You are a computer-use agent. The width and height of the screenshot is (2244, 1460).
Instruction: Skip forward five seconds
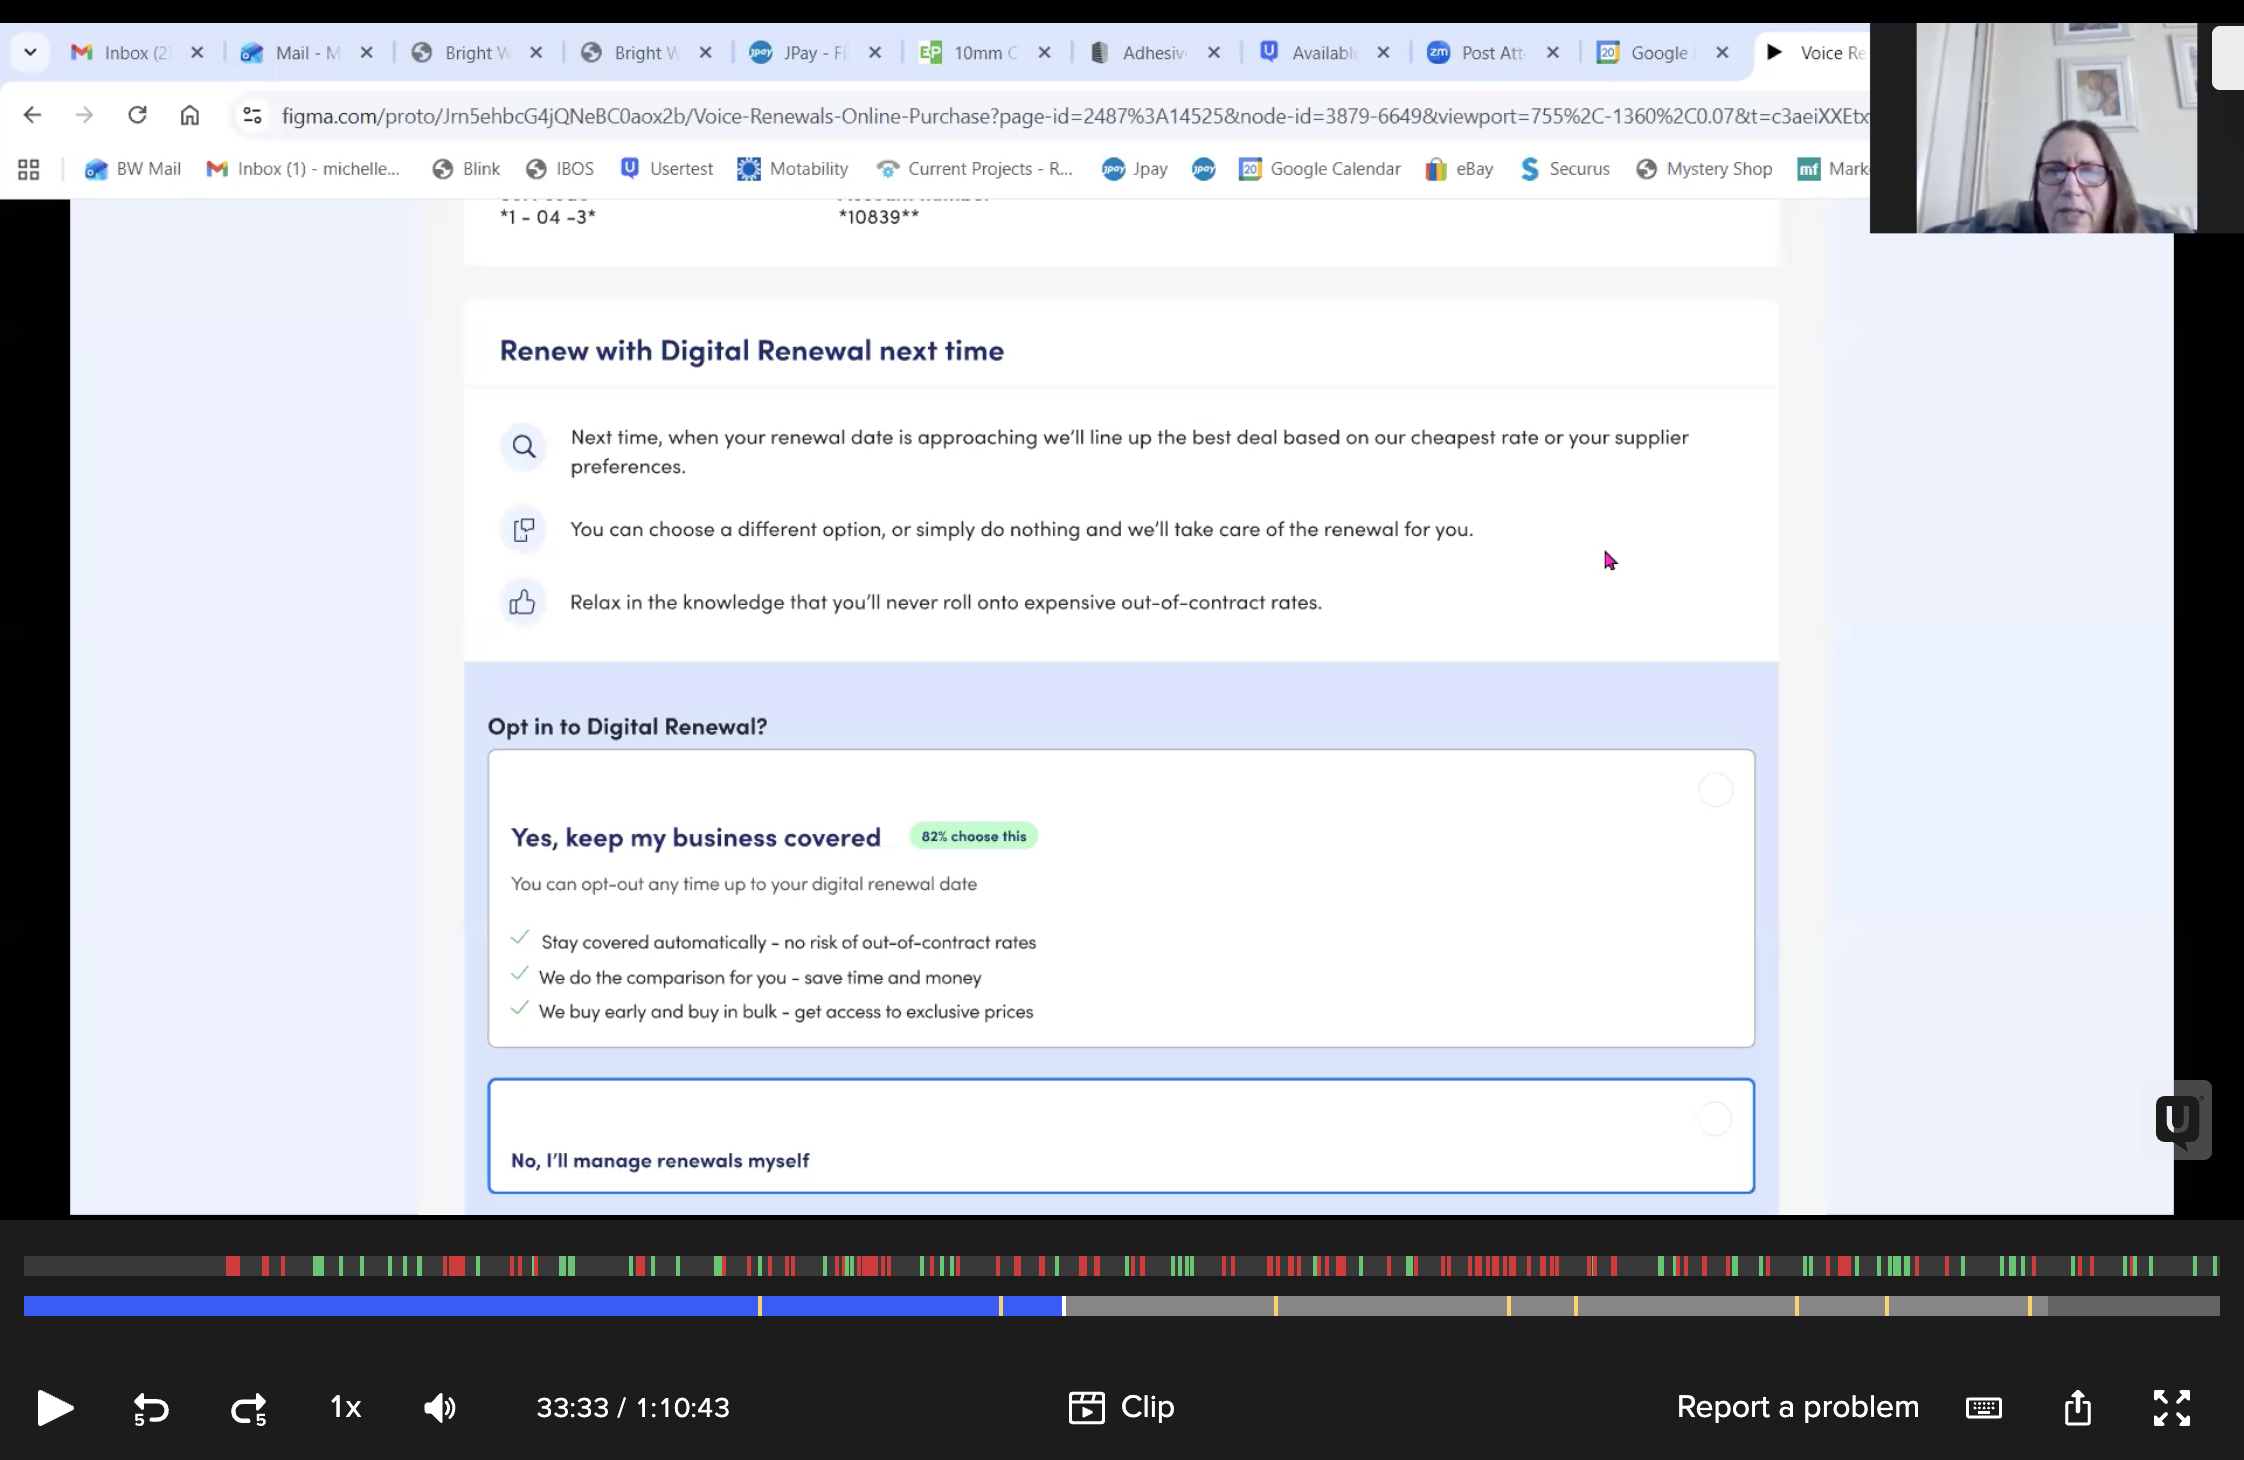pos(248,1408)
